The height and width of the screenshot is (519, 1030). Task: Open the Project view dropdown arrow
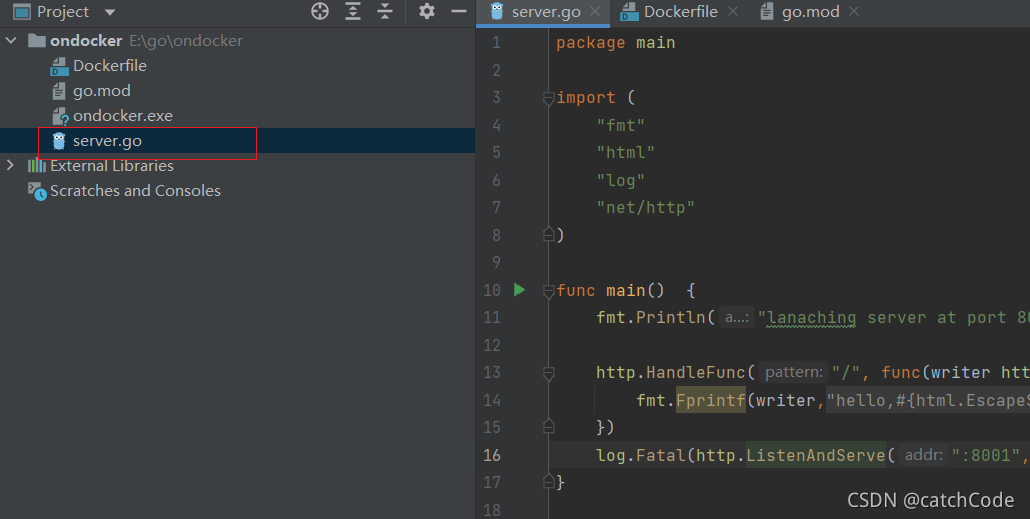pos(110,12)
